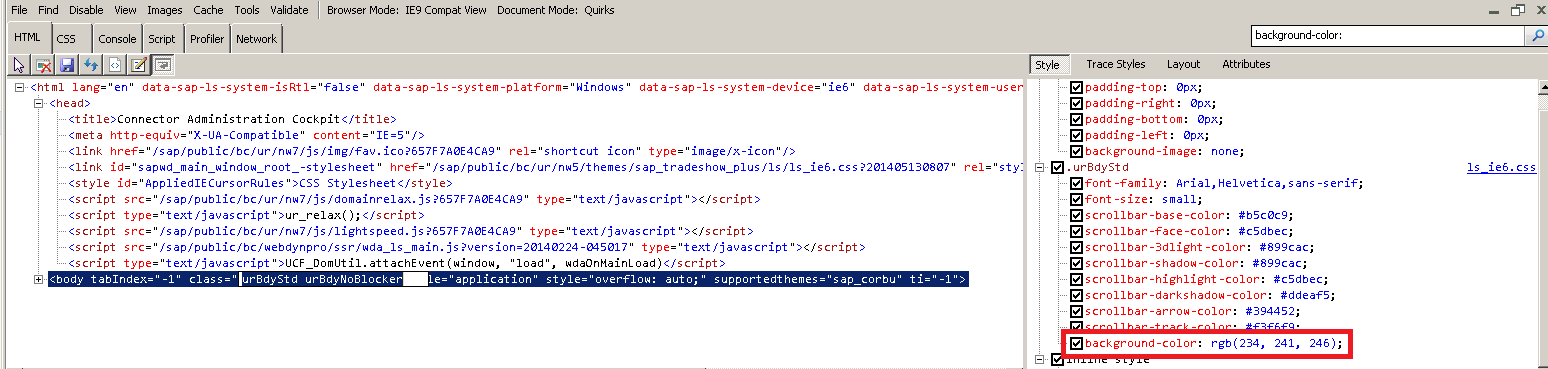Uncheck the padding-bottom property
This screenshot has height=369, width=1548.
[x=1076, y=119]
